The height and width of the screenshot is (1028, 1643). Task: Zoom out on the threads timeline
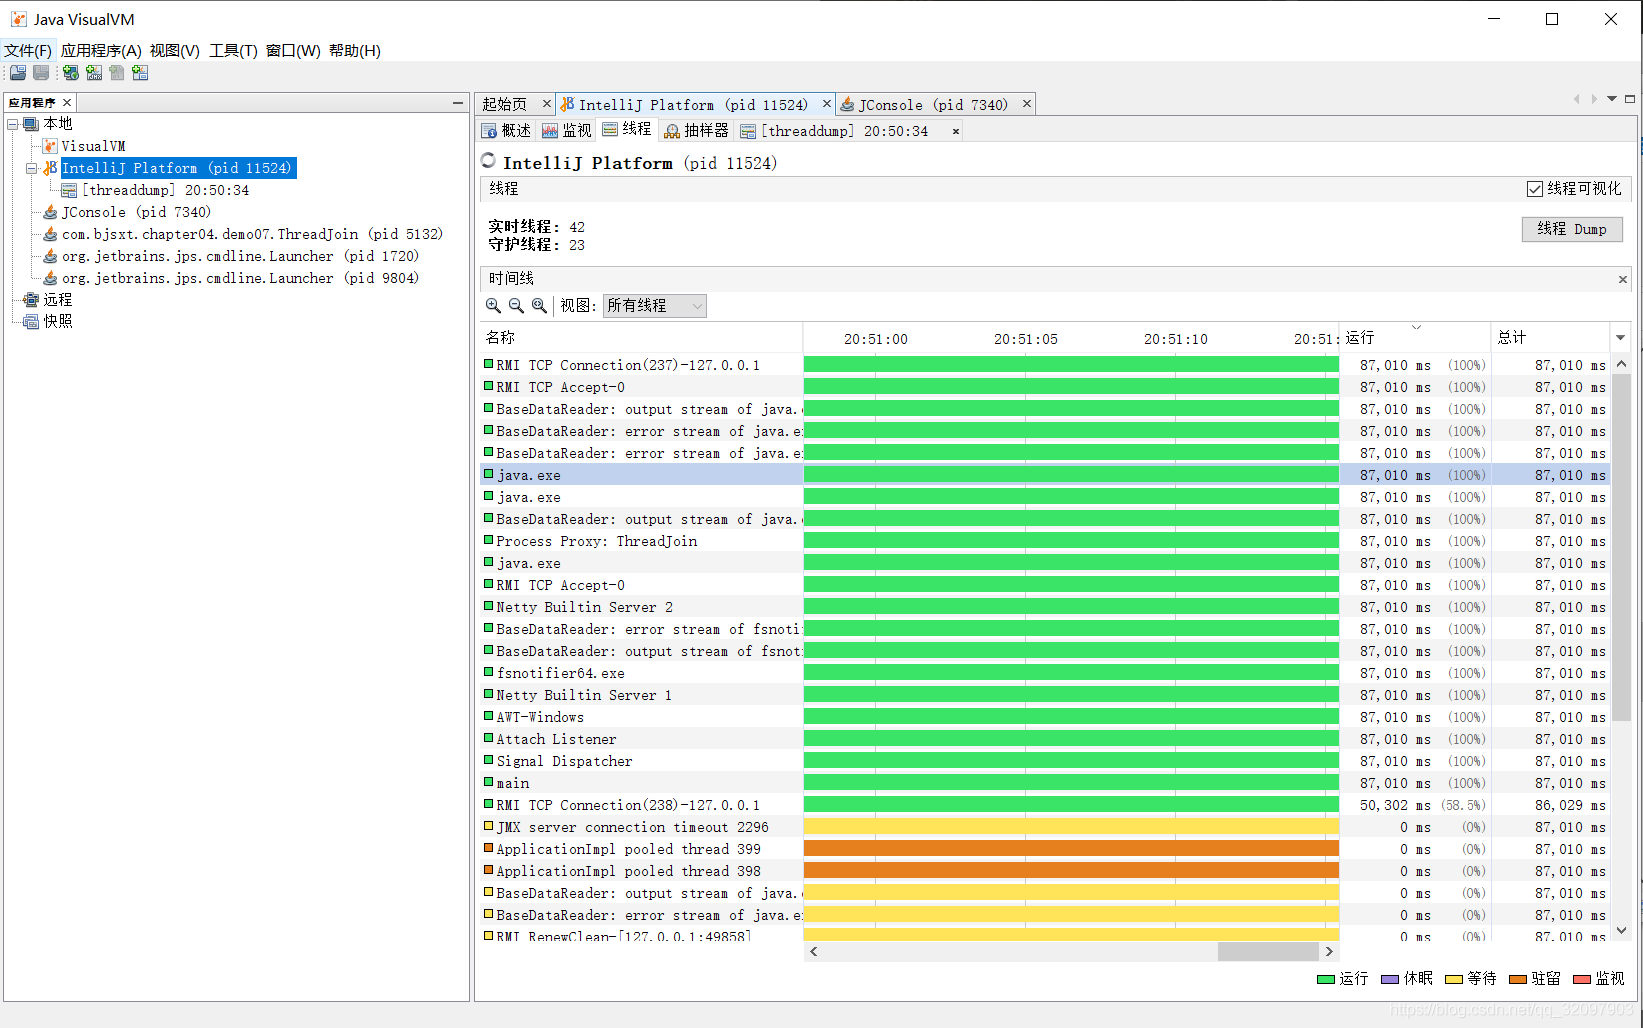(x=516, y=305)
